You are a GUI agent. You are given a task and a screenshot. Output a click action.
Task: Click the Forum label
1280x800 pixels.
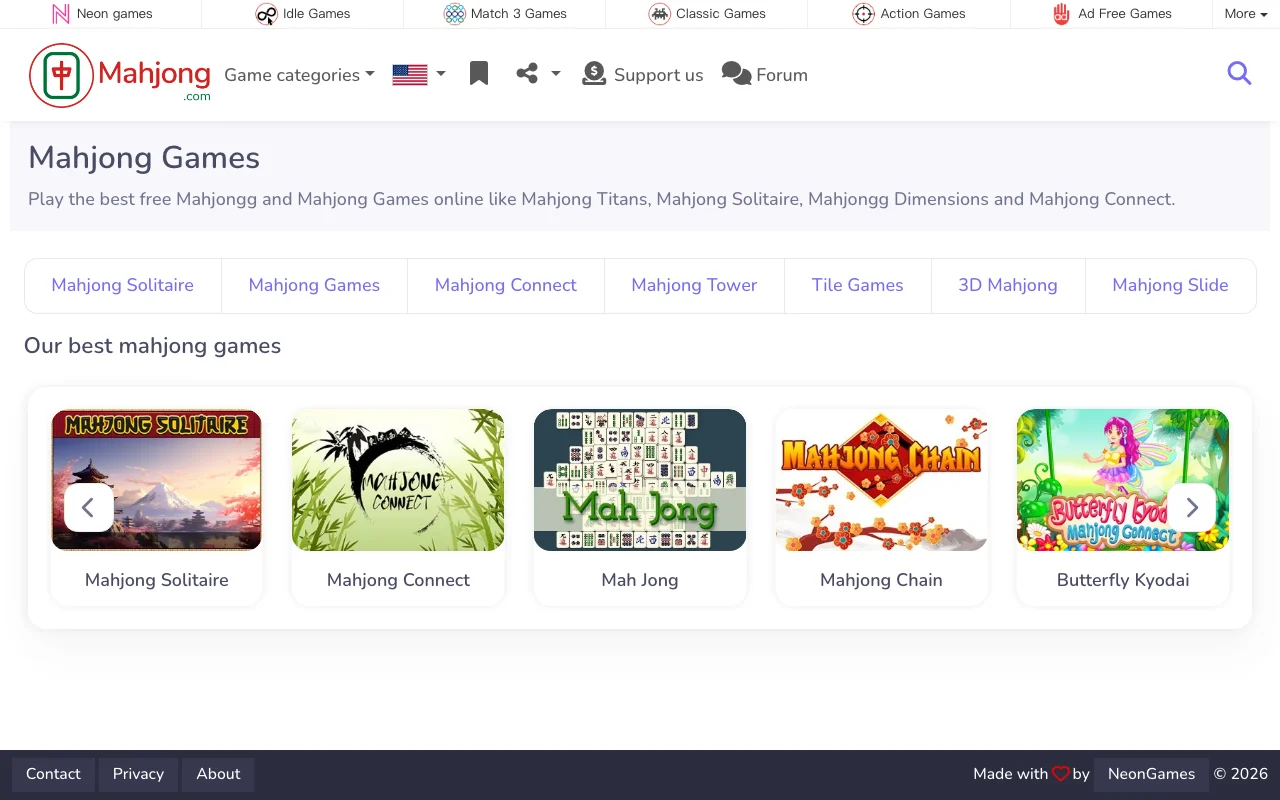[782, 75]
